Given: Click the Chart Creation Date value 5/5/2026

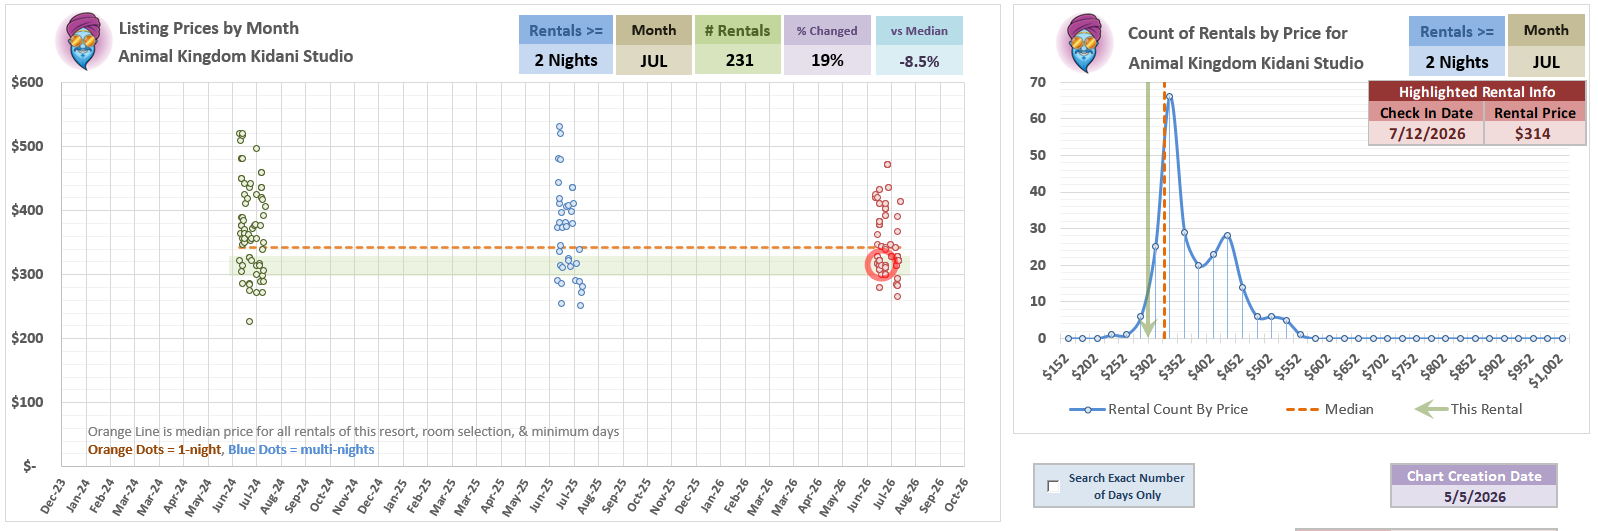Looking at the screenshot, I should pos(1474,496).
